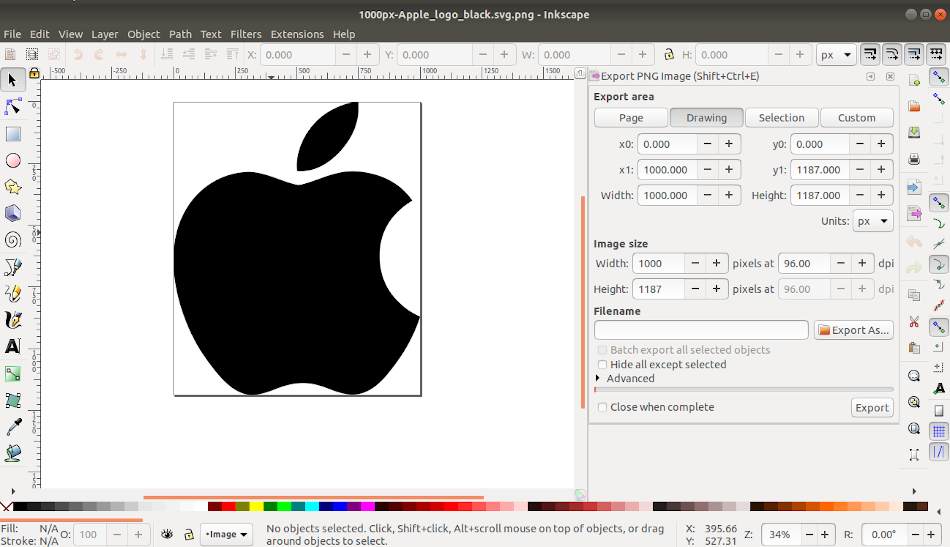Iconify the Export PNG Image dialog
This screenshot has width=950, height=547.
click(x=871, y=76)
